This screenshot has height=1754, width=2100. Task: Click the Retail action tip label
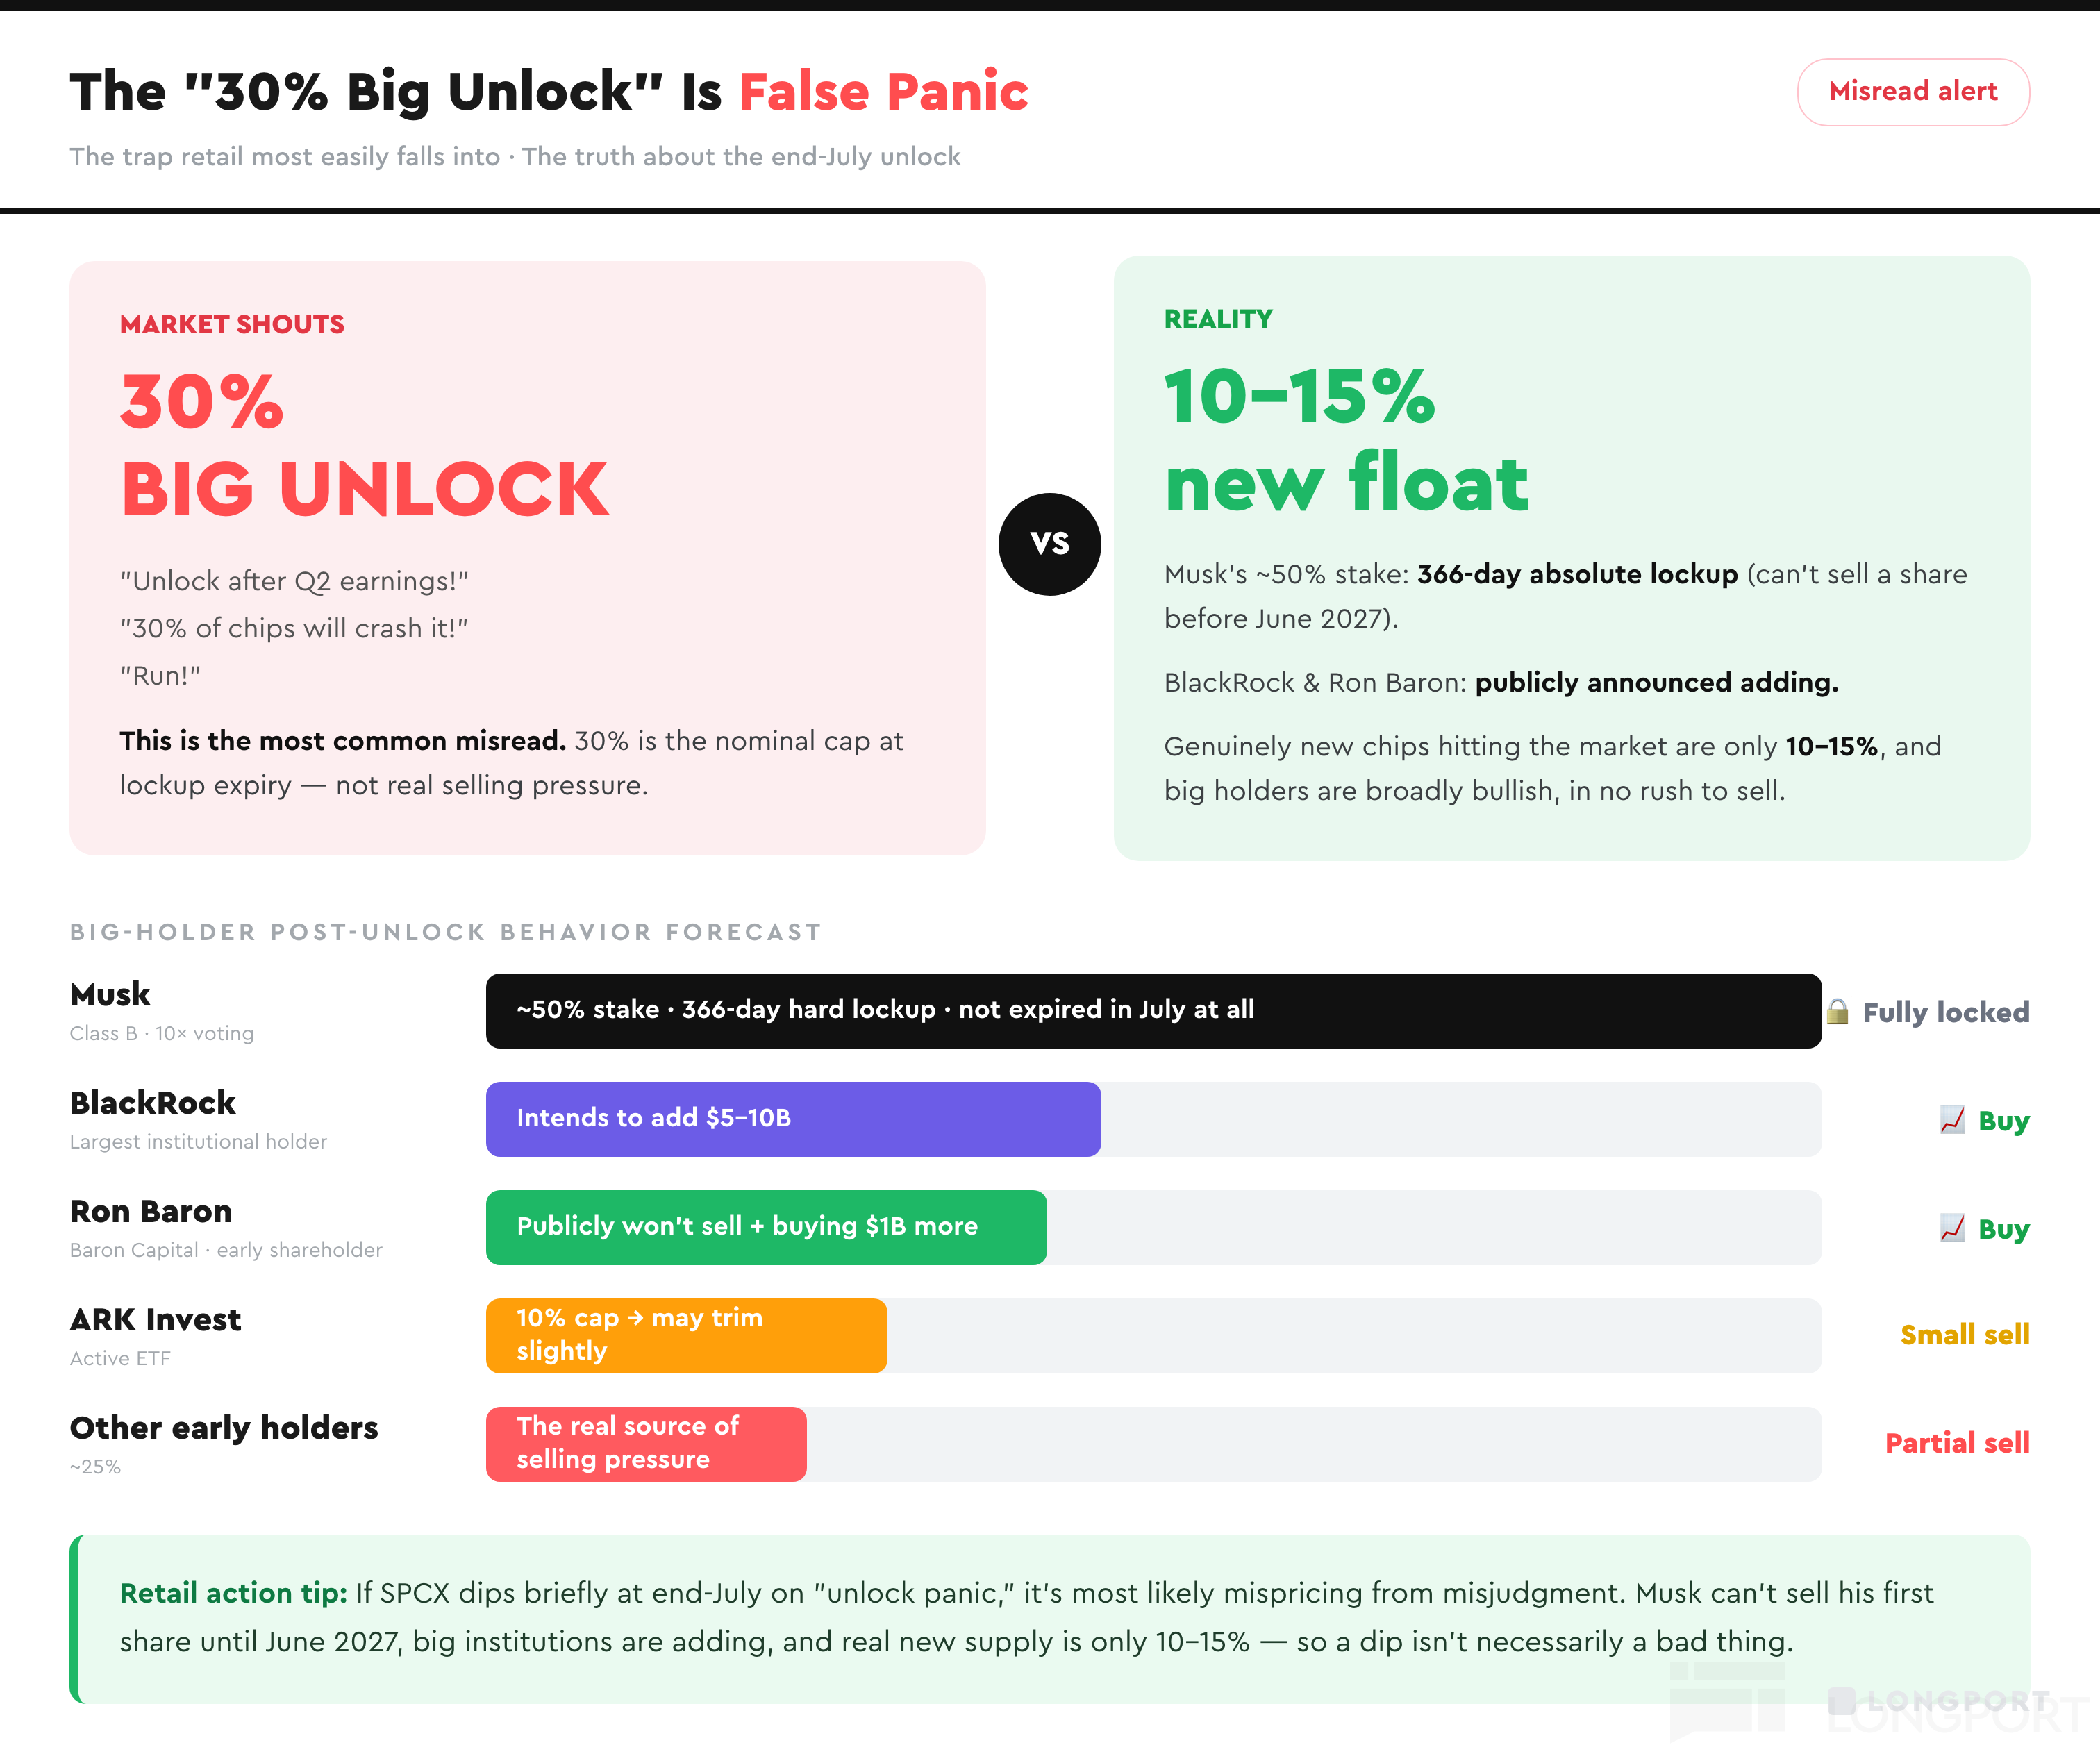233,1592
